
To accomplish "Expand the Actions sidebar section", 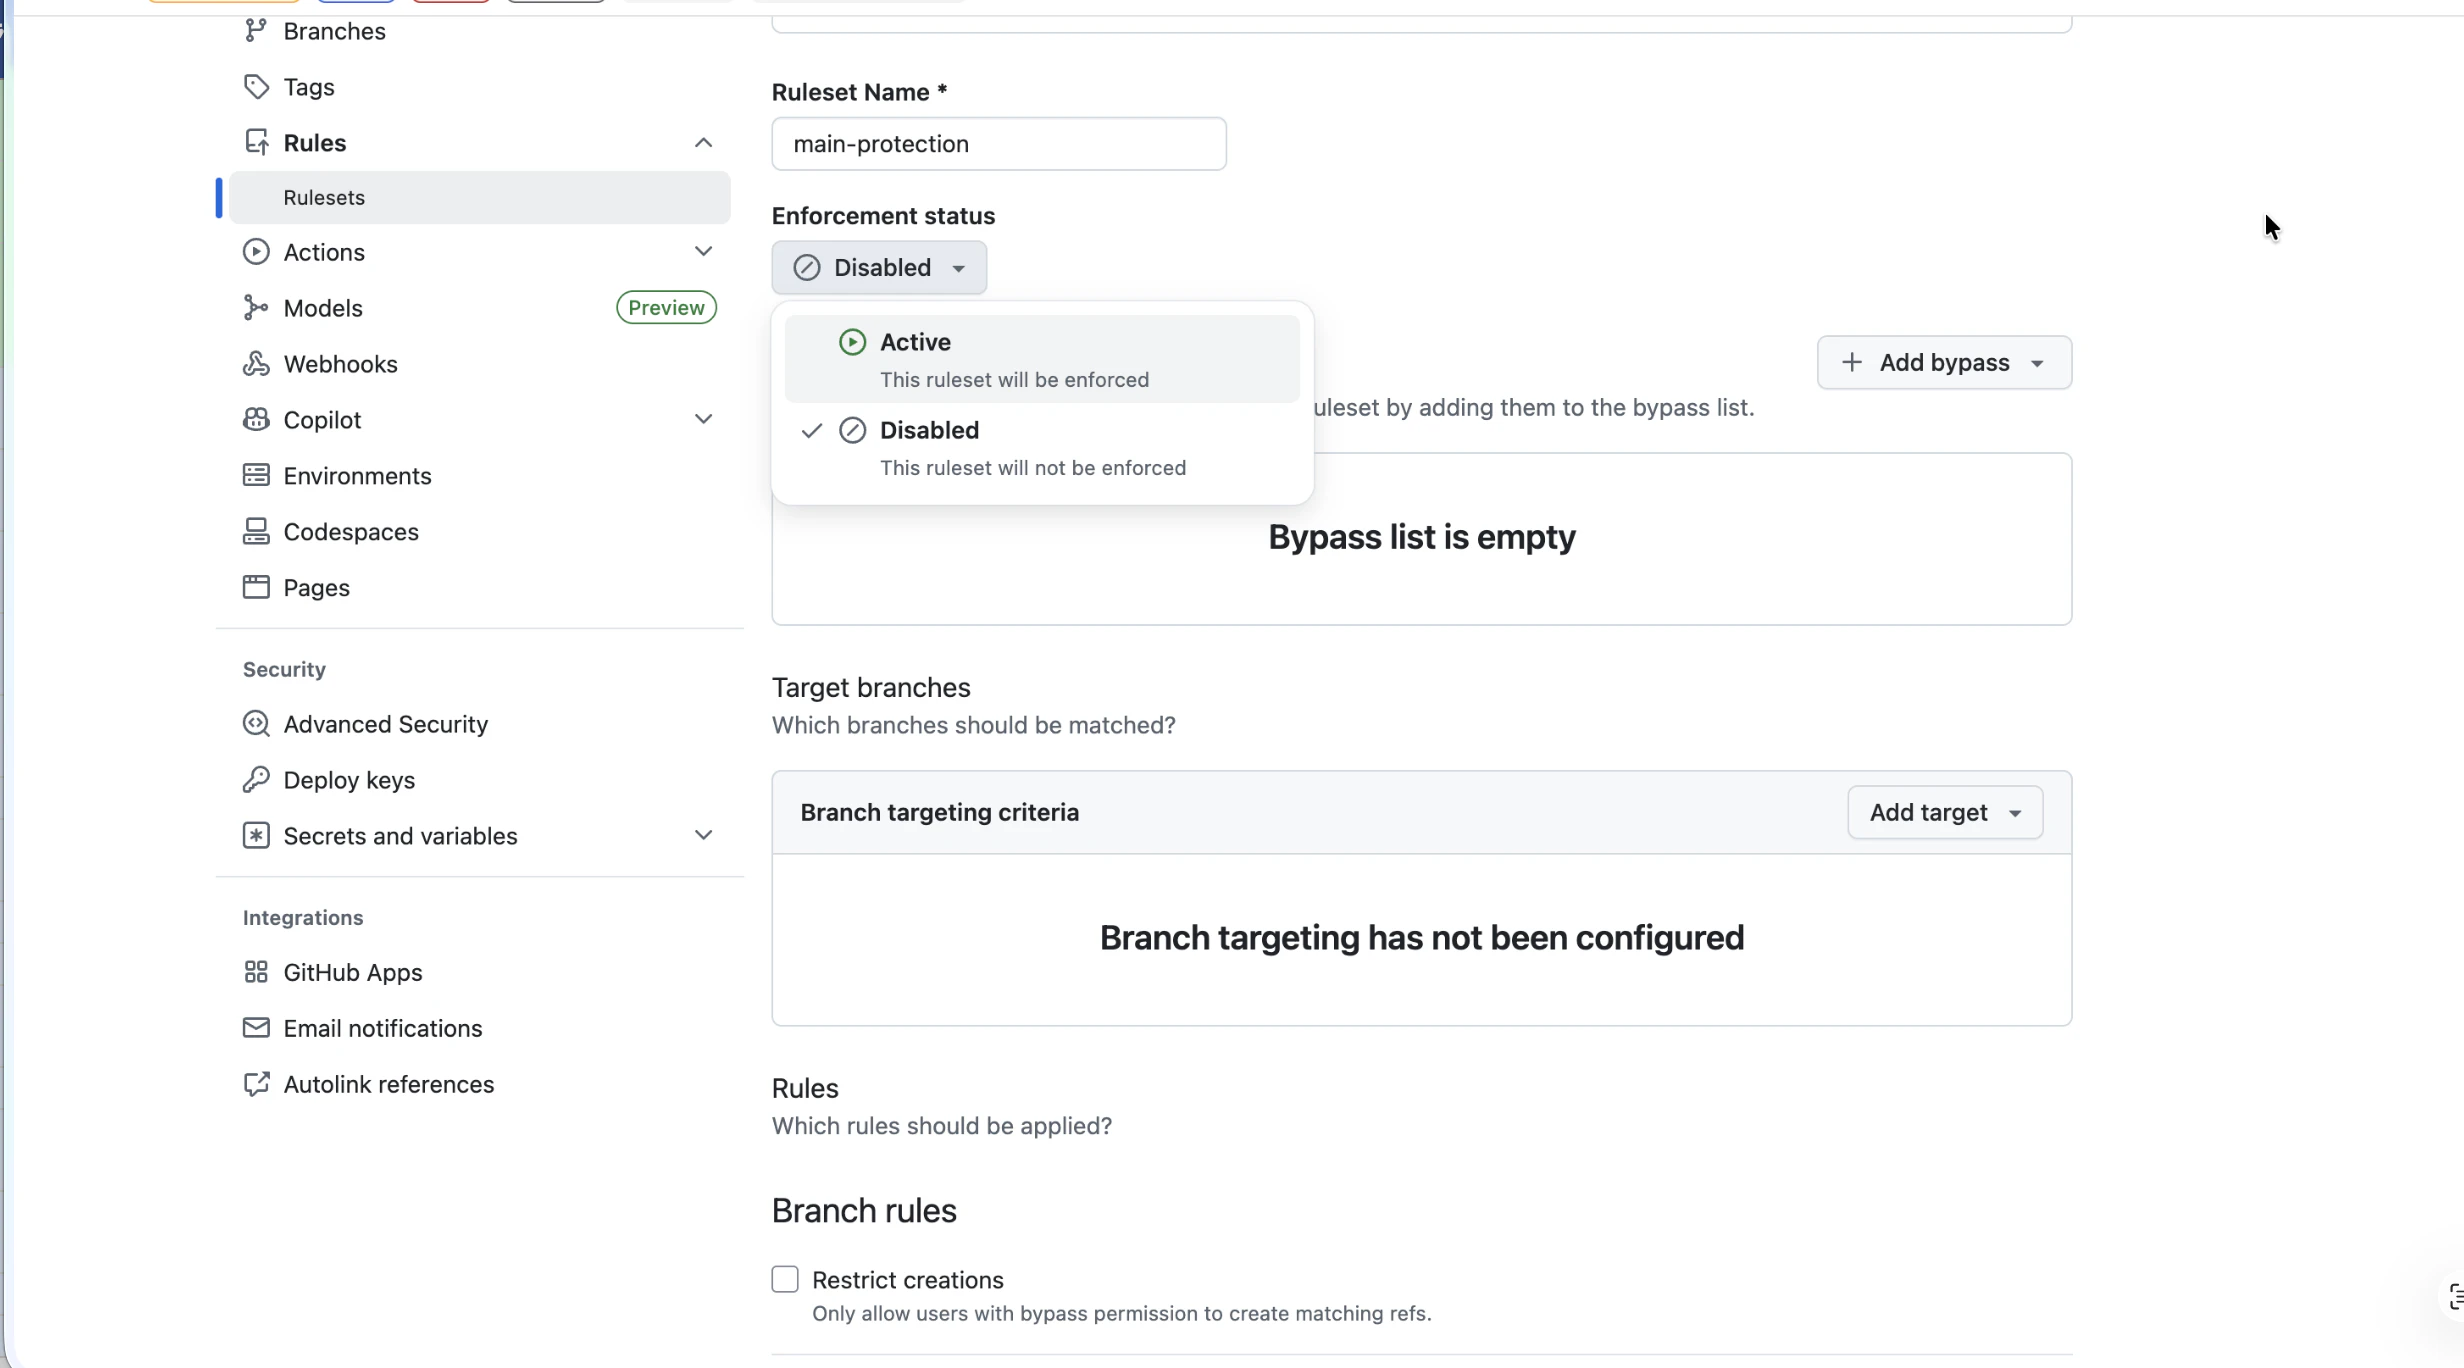I will coord(703,252).
